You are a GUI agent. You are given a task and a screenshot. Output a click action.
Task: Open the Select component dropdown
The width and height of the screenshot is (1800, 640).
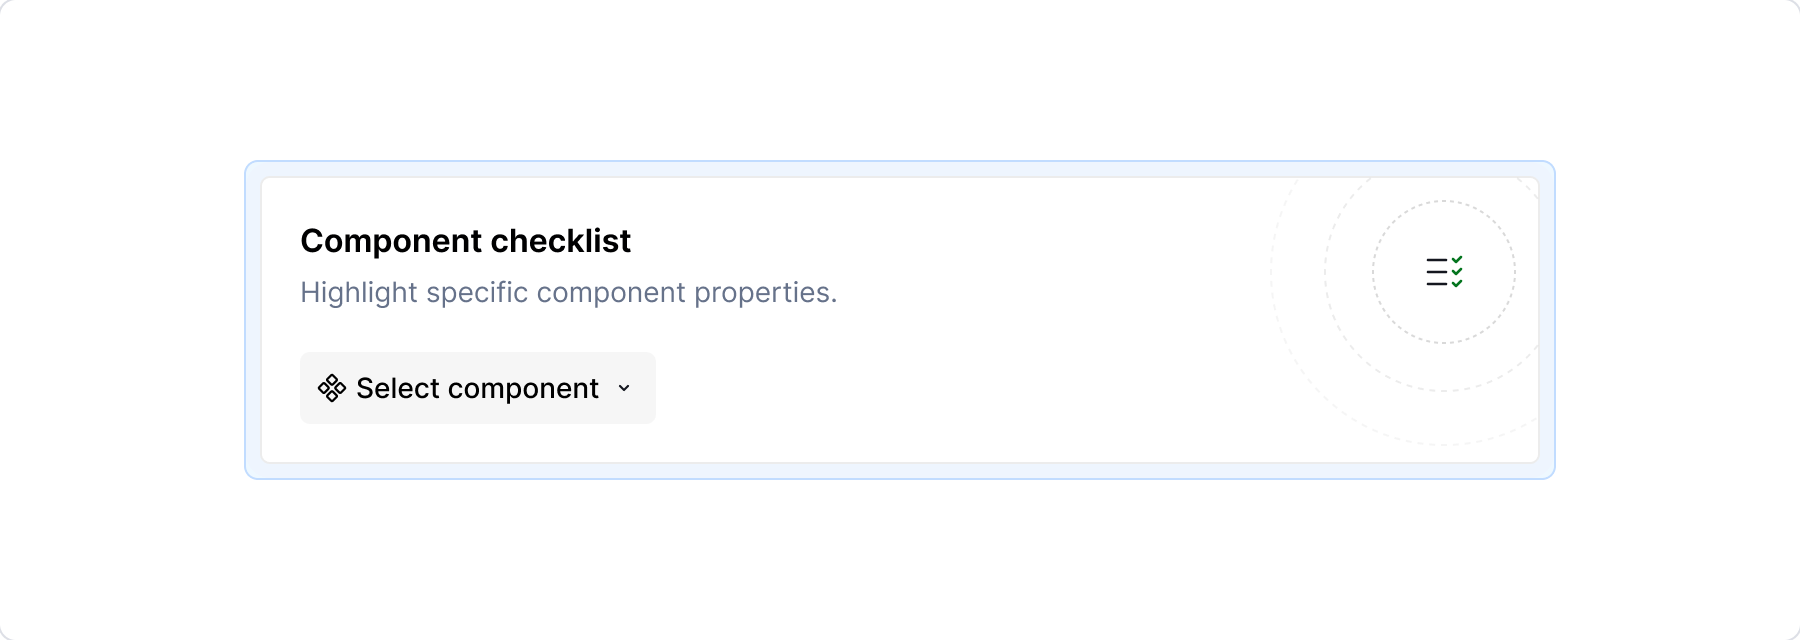coord(477,388)
